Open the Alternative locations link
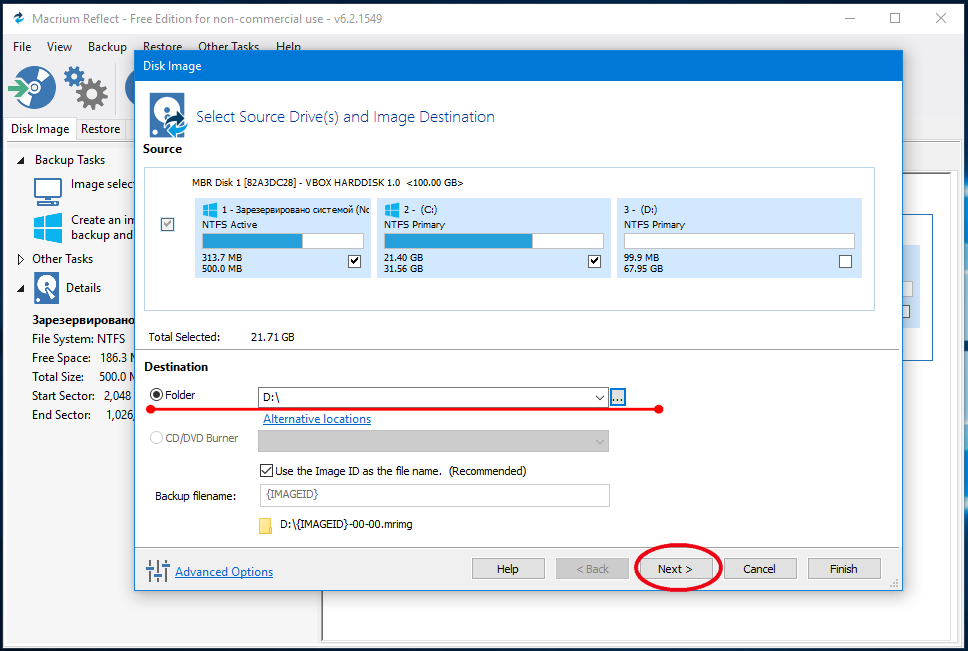The image size is (968, 651). click(x=317, y=419)
